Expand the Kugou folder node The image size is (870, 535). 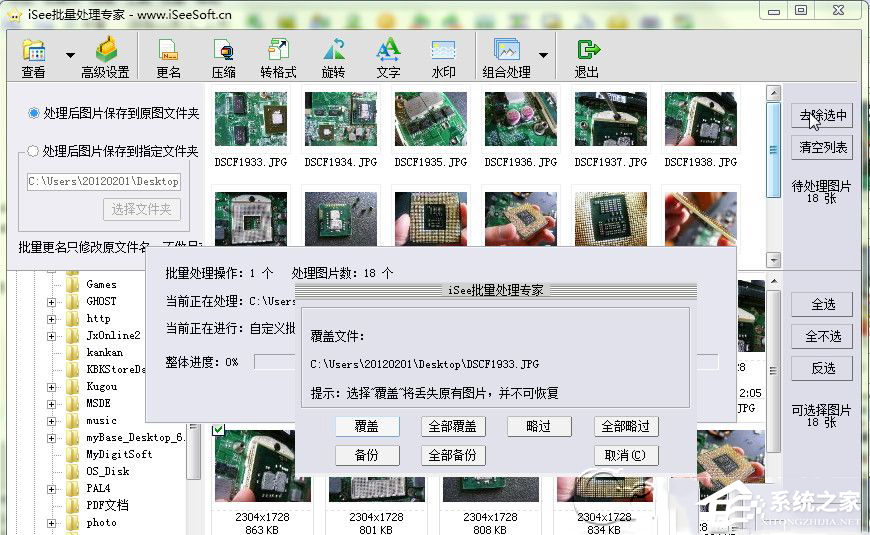[52, 387]
